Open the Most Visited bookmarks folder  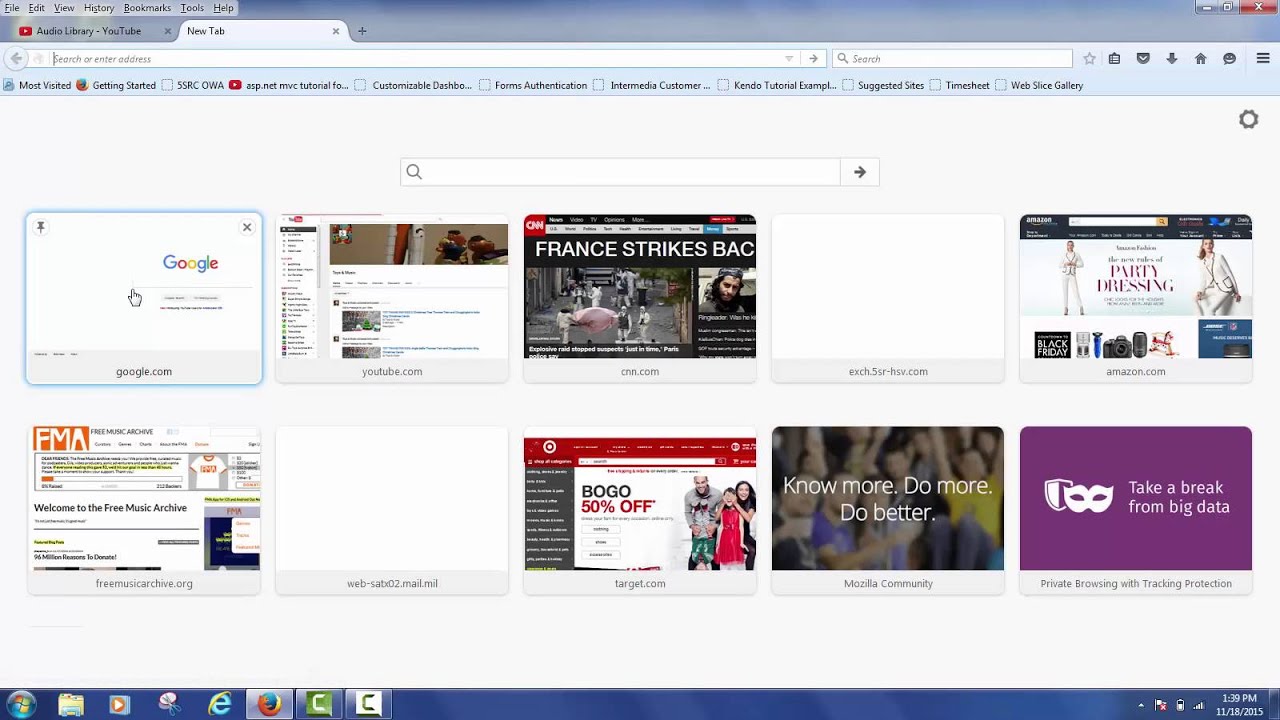point(38,86)
